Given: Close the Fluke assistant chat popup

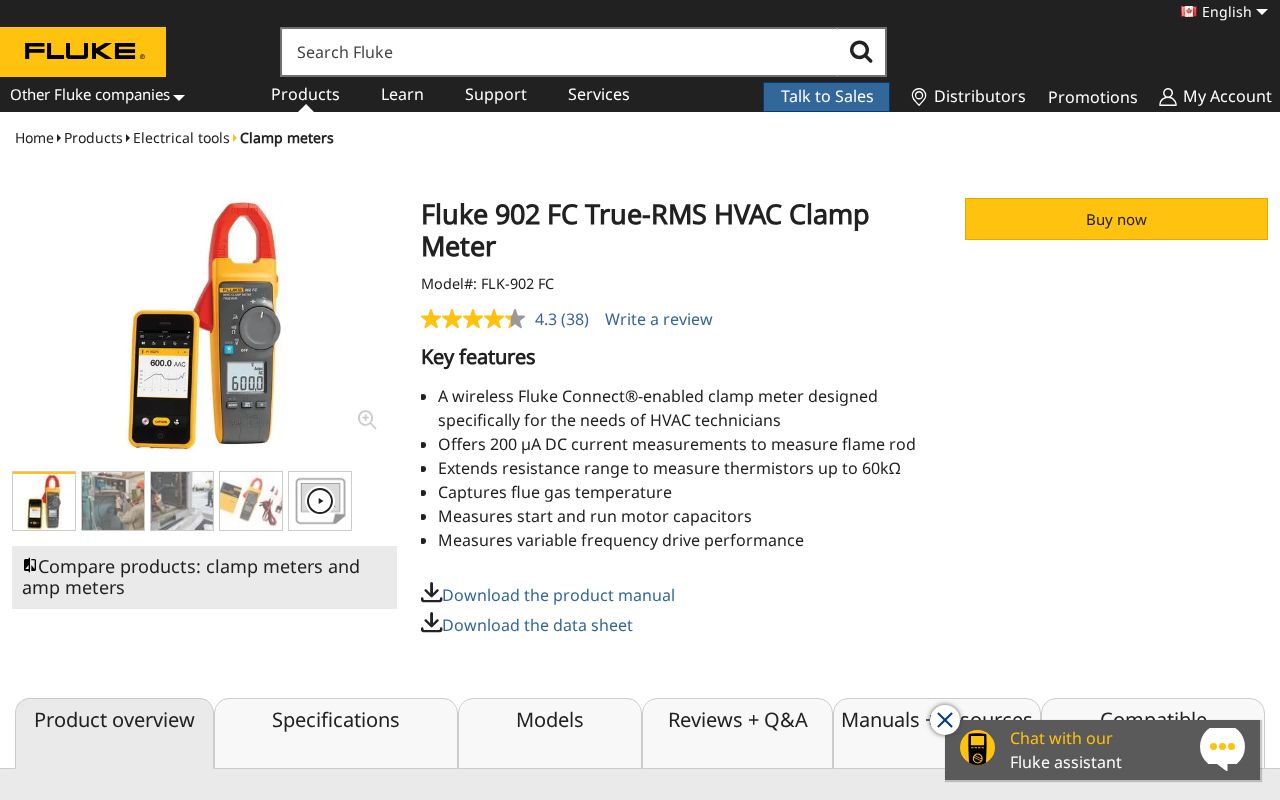Looking at the screenshot, I should pos(945,720).
